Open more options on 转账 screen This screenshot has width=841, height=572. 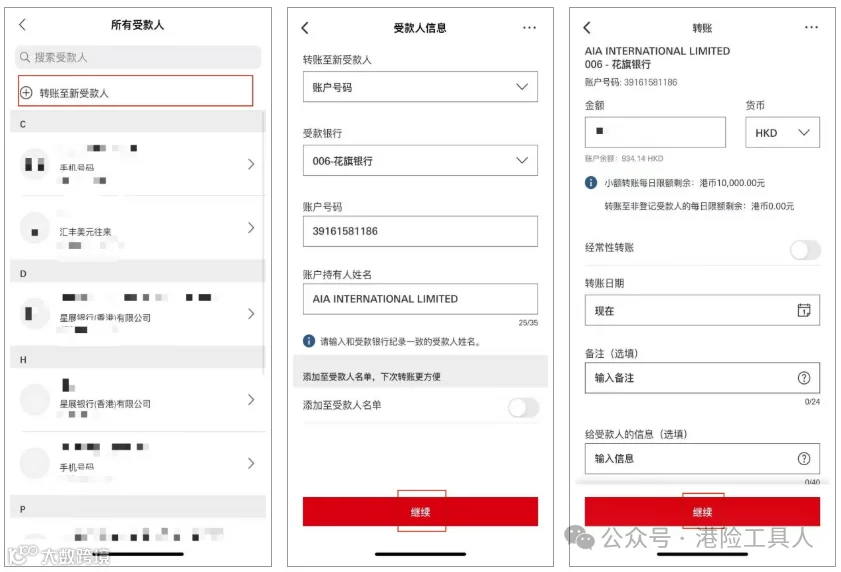[x=811, y=28]
